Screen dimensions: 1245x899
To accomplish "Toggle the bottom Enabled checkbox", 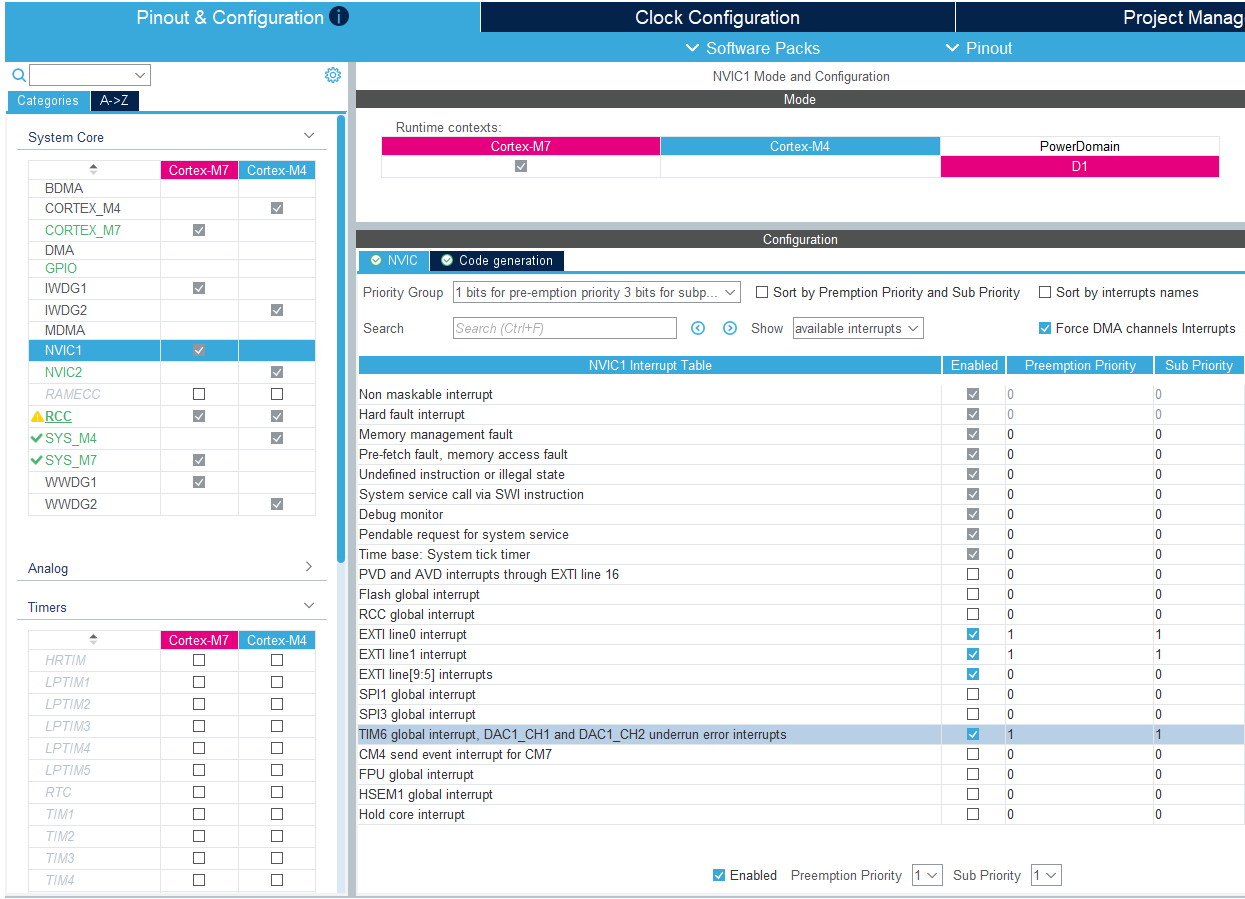I will [718, 875].
